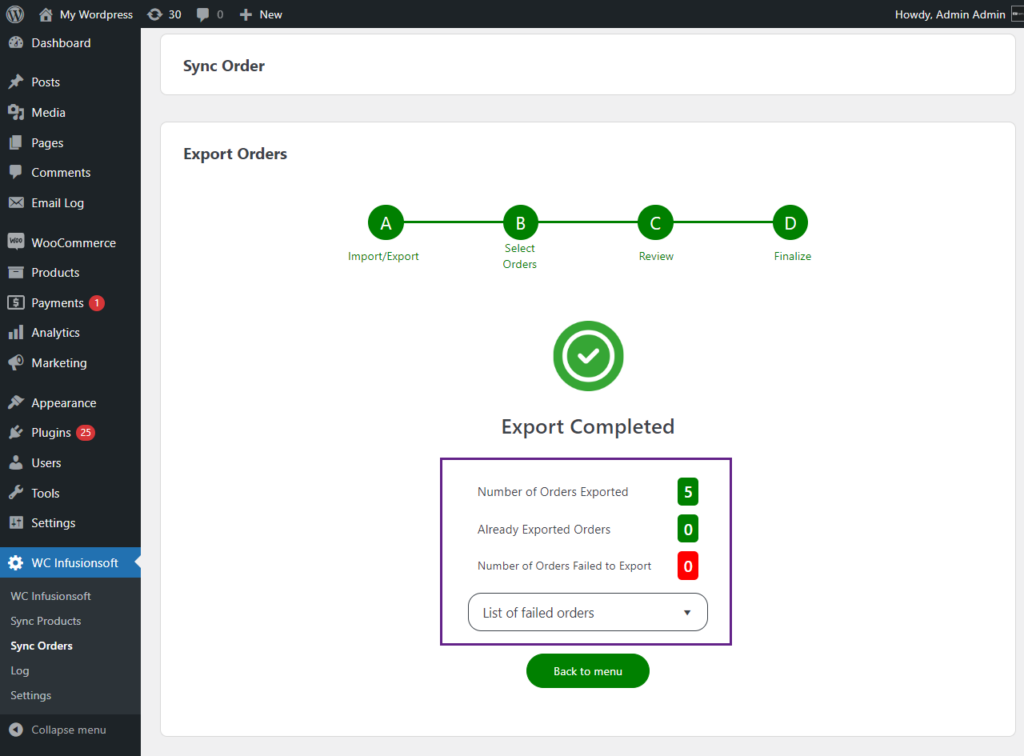Click the Export Completed title text
Image resolution: width=1024 pixels, height=756 pixels.
click(588, 426)
